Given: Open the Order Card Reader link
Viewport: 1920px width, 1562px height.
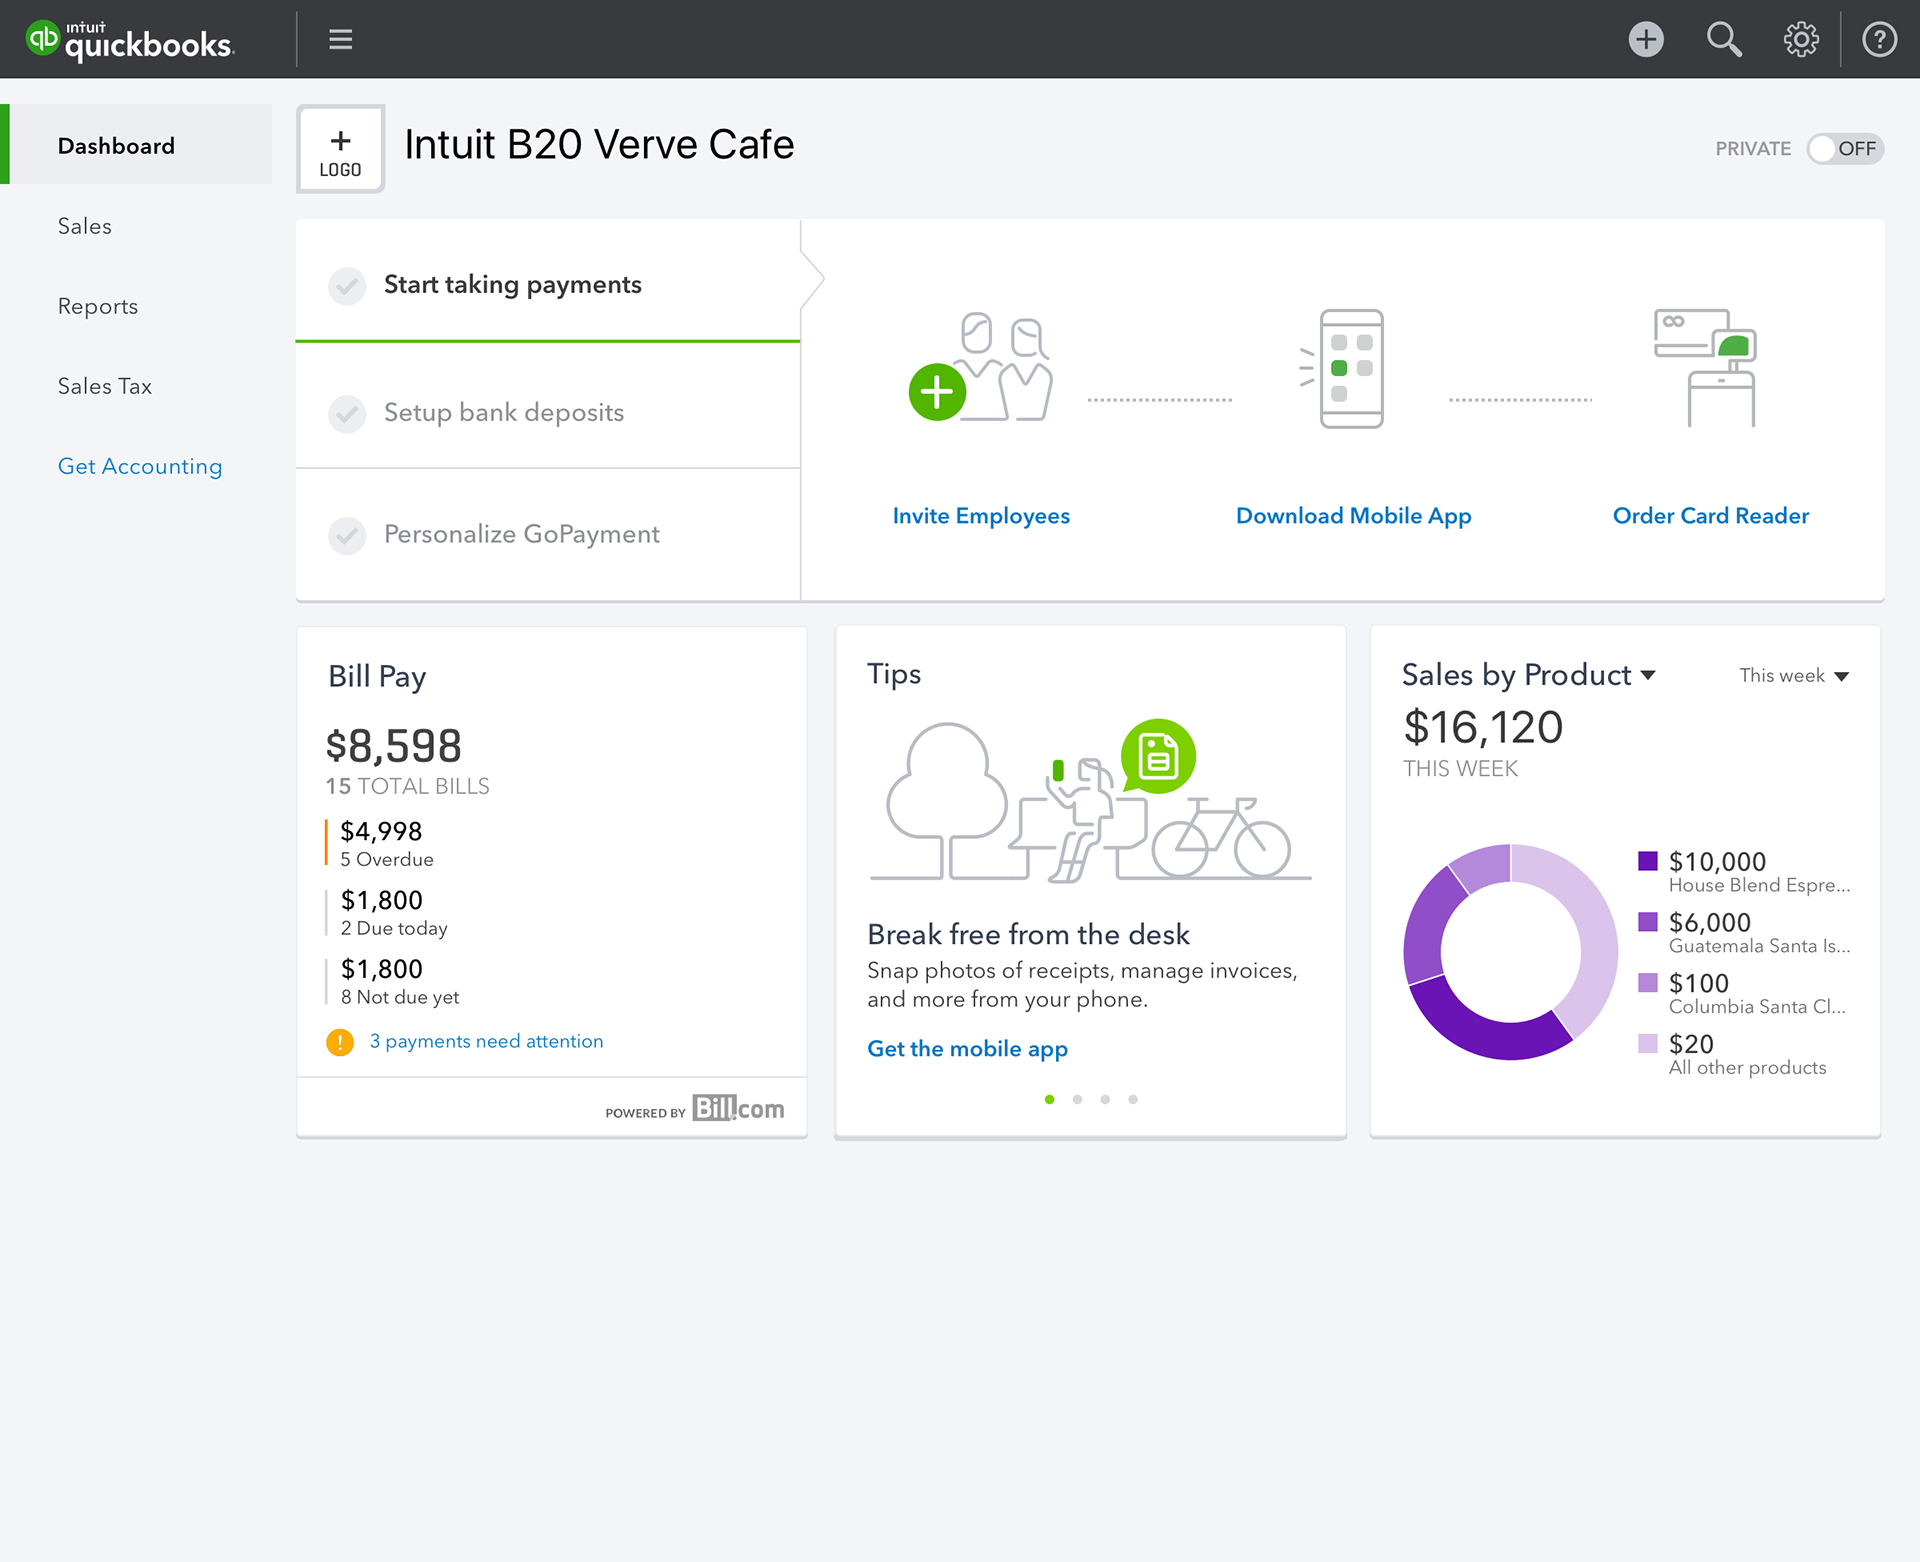Looking at the screenshot, I should click(1711, 516).
